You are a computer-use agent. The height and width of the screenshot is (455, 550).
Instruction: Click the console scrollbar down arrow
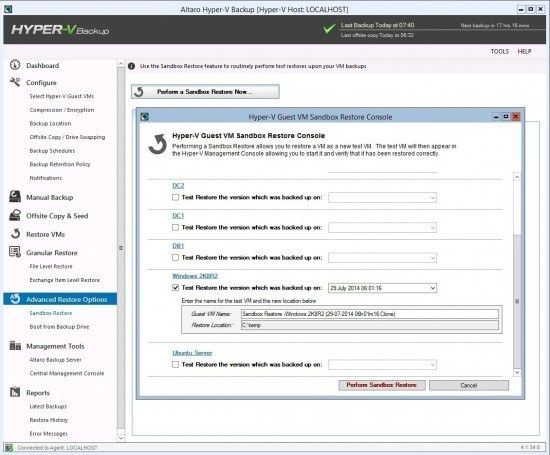(517, 373)
